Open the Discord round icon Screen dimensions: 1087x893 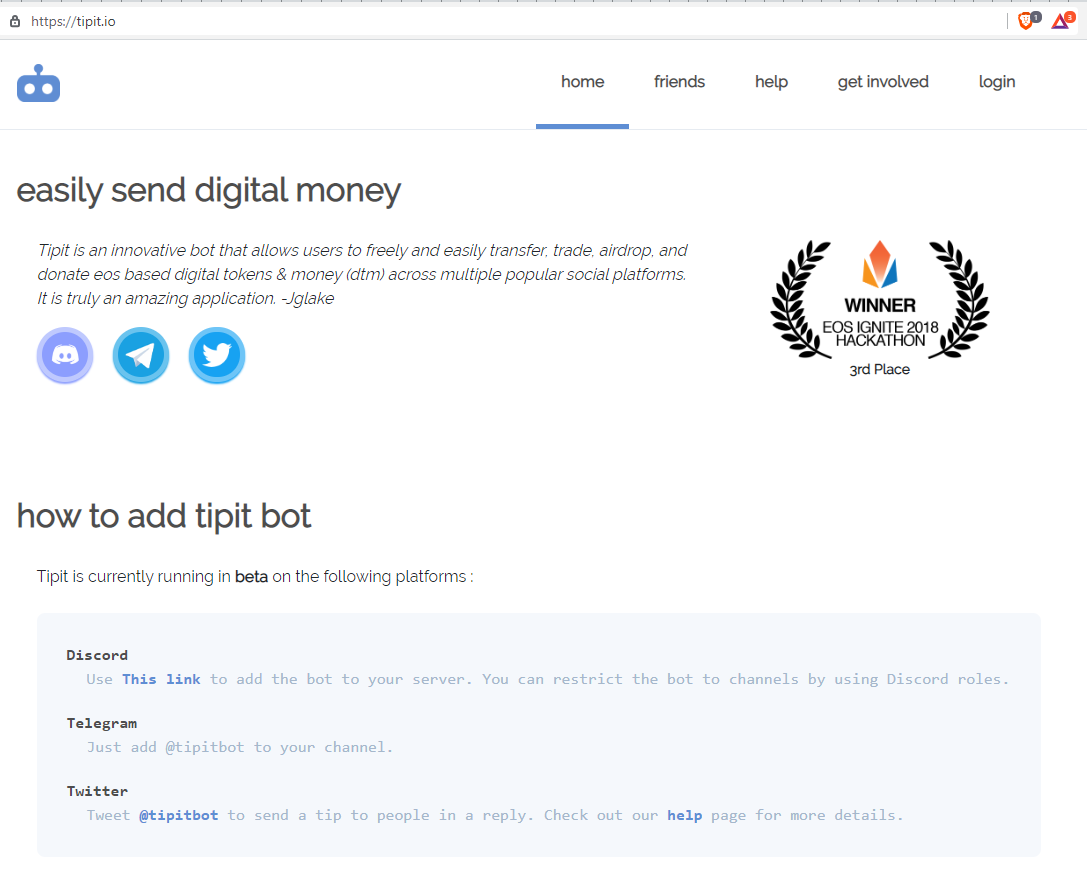click(x=65, y=355)
